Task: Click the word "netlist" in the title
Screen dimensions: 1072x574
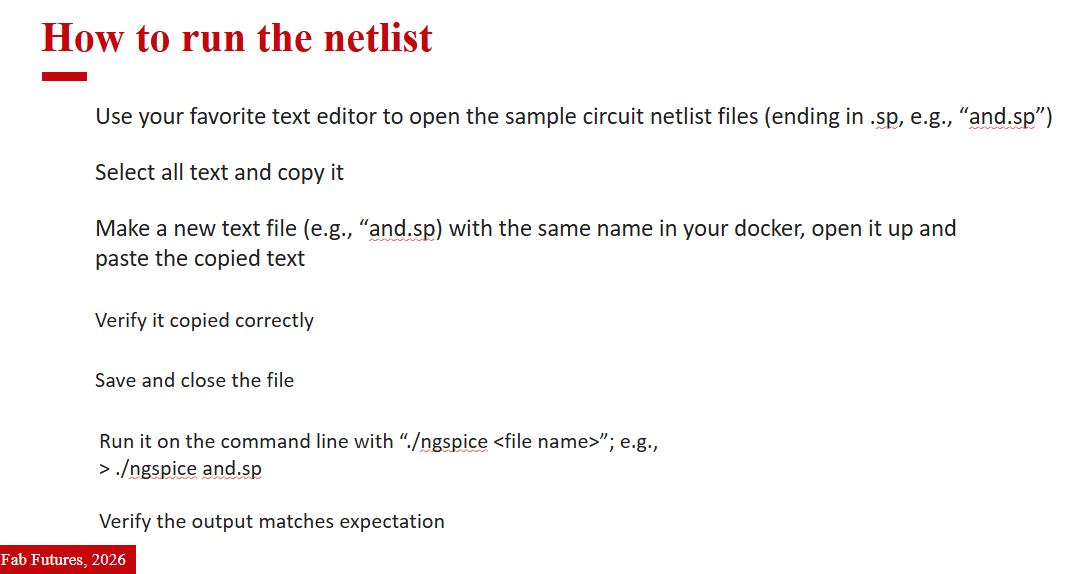Action: 378,38
